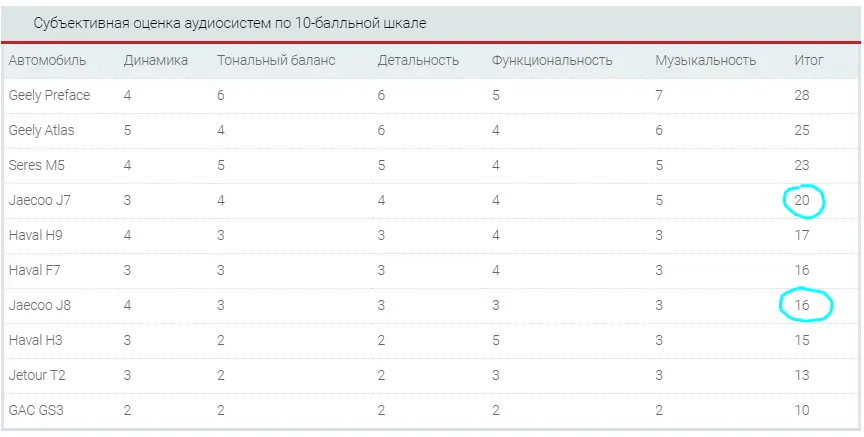
Task: Click the Детальность column header
Action: (x=418, y=60)
